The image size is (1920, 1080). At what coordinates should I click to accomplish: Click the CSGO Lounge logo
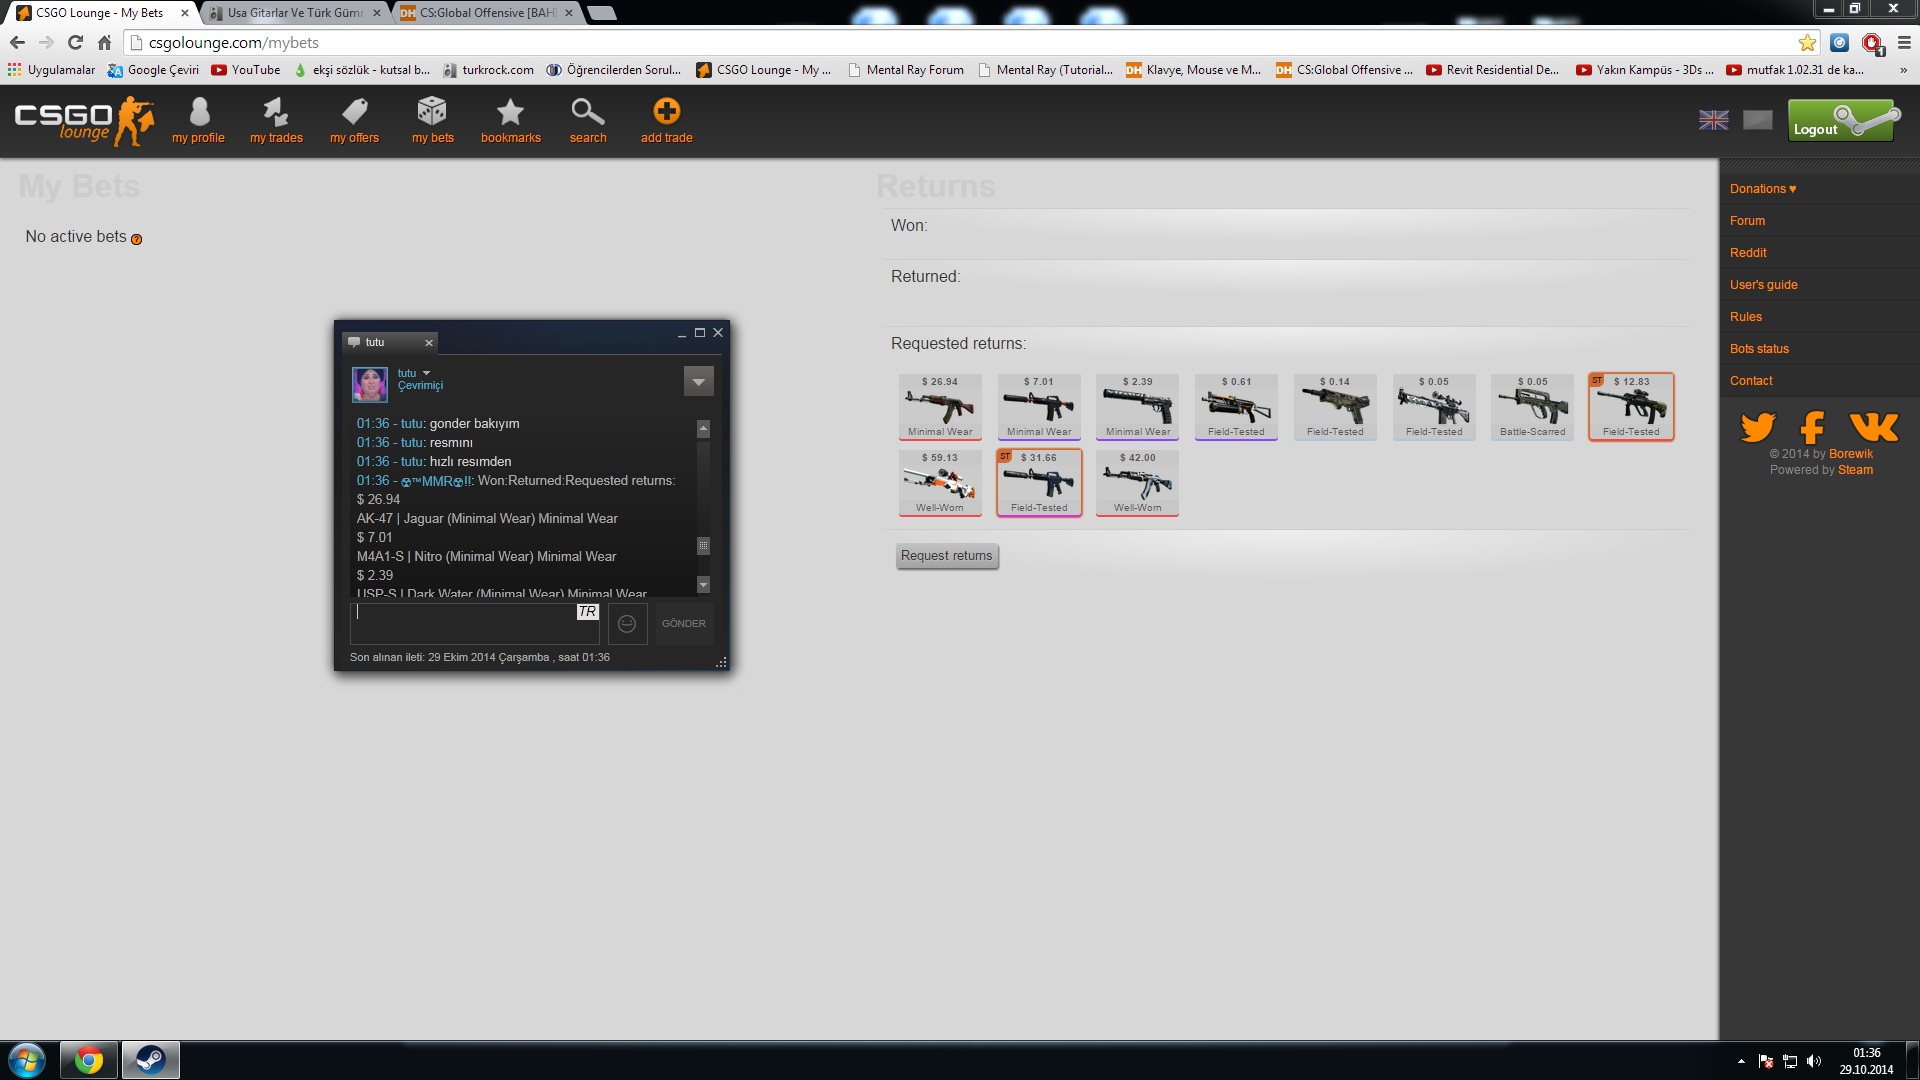(84, 121)
